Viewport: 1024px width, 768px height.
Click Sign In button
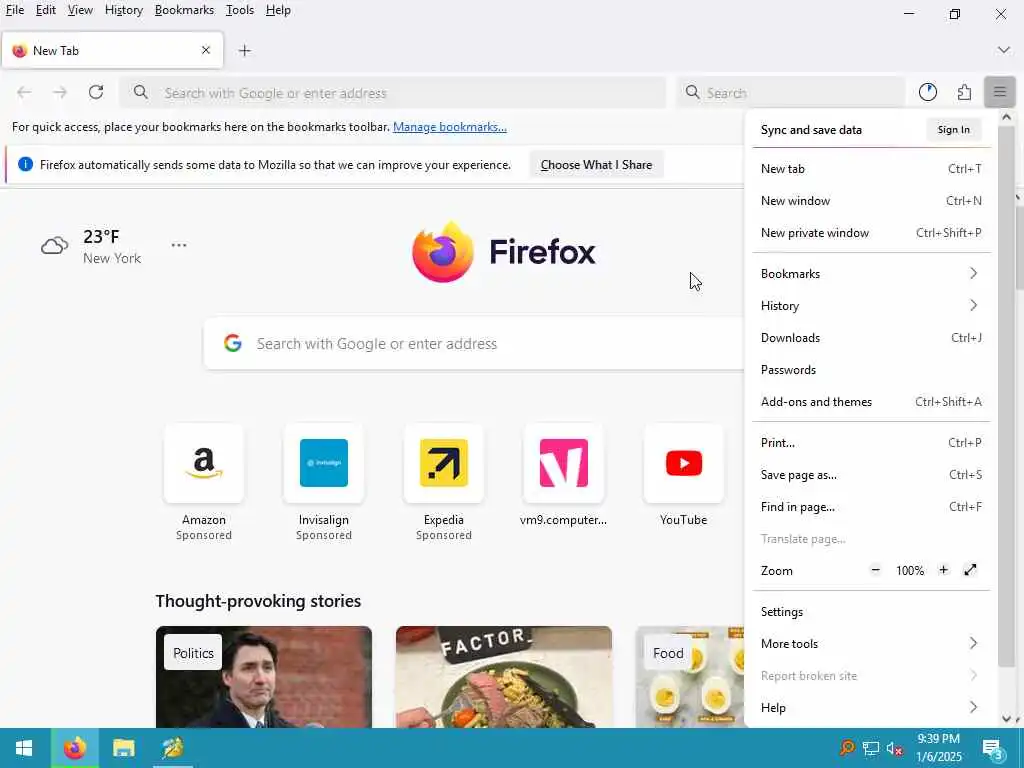[953, 129]
